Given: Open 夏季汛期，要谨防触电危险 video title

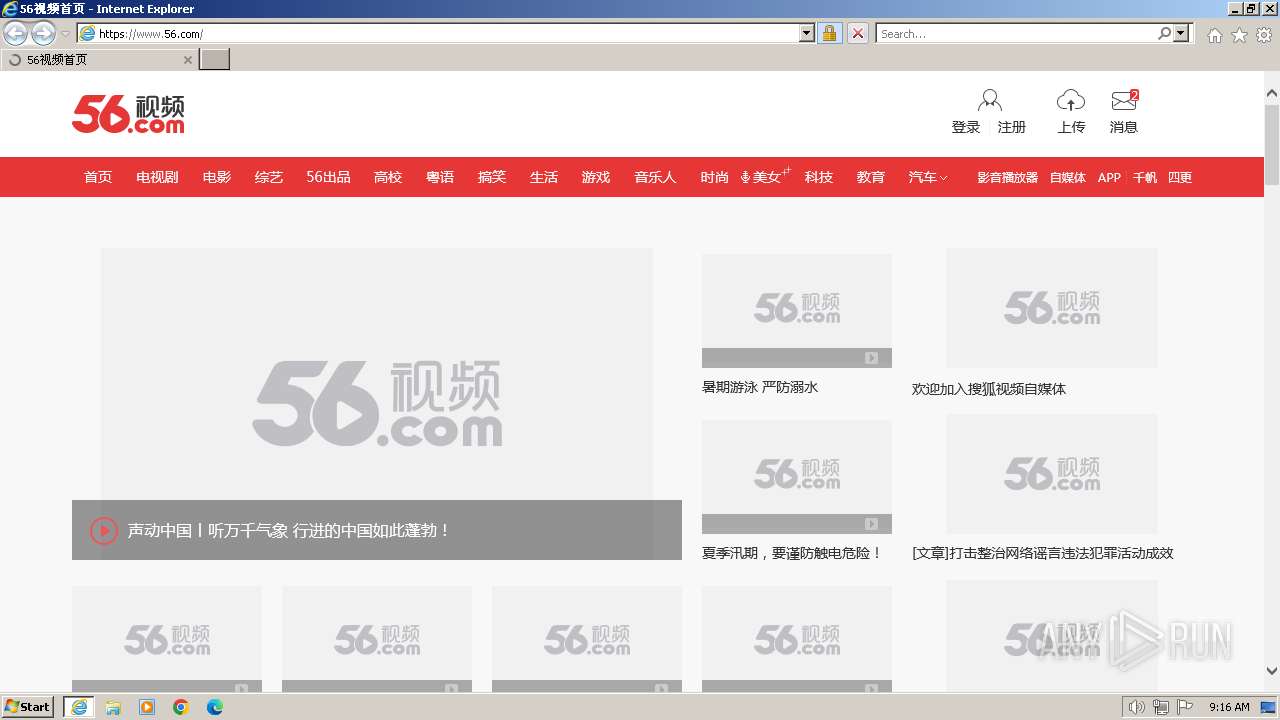Looking at the screenshot, I should [792, 553].
